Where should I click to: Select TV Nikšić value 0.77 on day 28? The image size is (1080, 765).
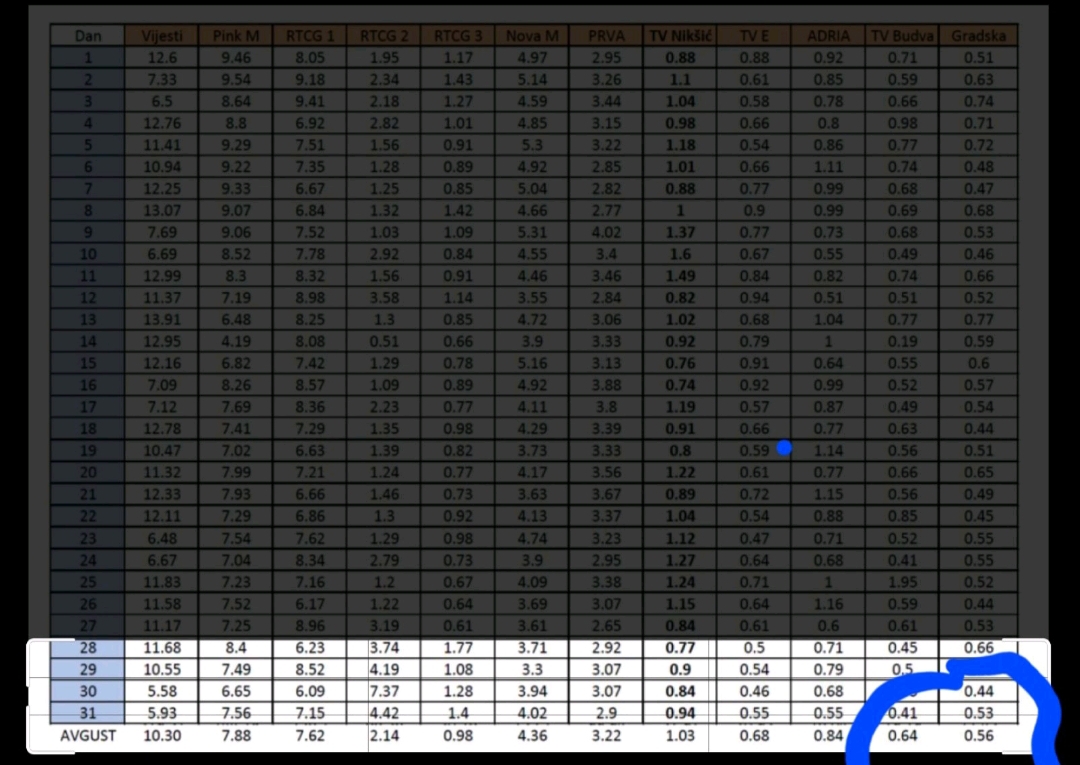[x=680, y=648]
